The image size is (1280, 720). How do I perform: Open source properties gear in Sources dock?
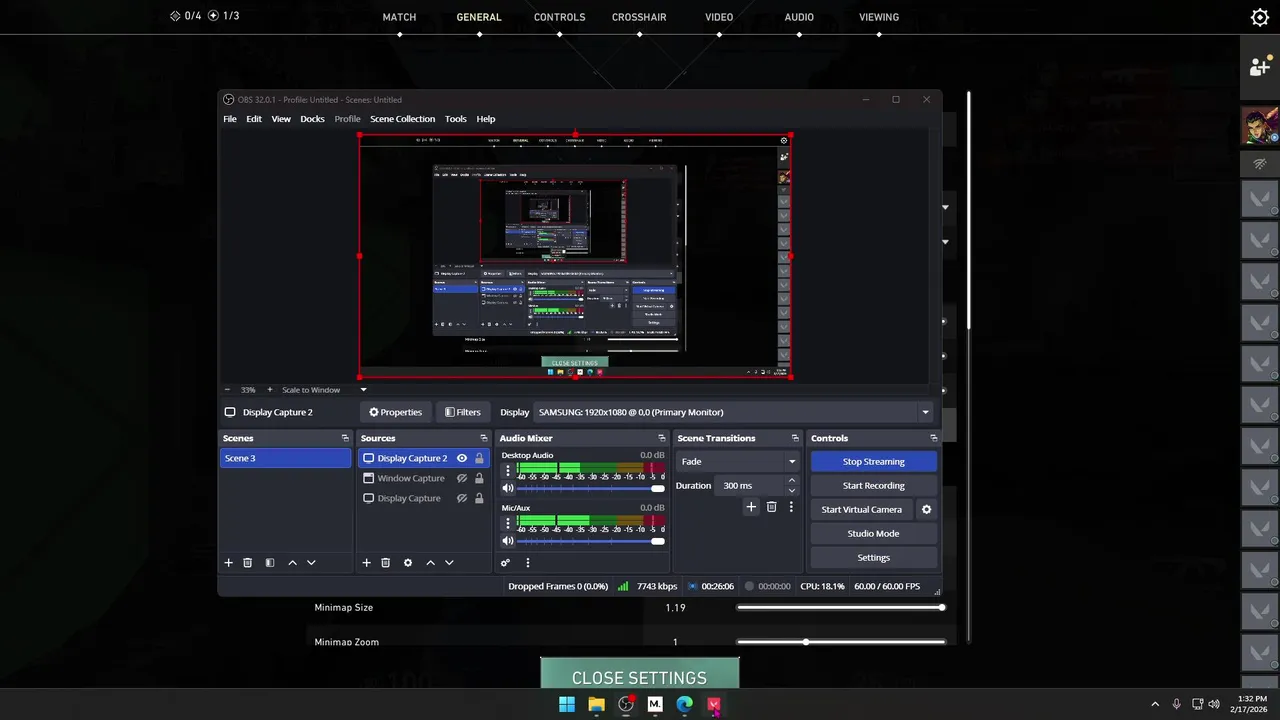coord(407,563)
